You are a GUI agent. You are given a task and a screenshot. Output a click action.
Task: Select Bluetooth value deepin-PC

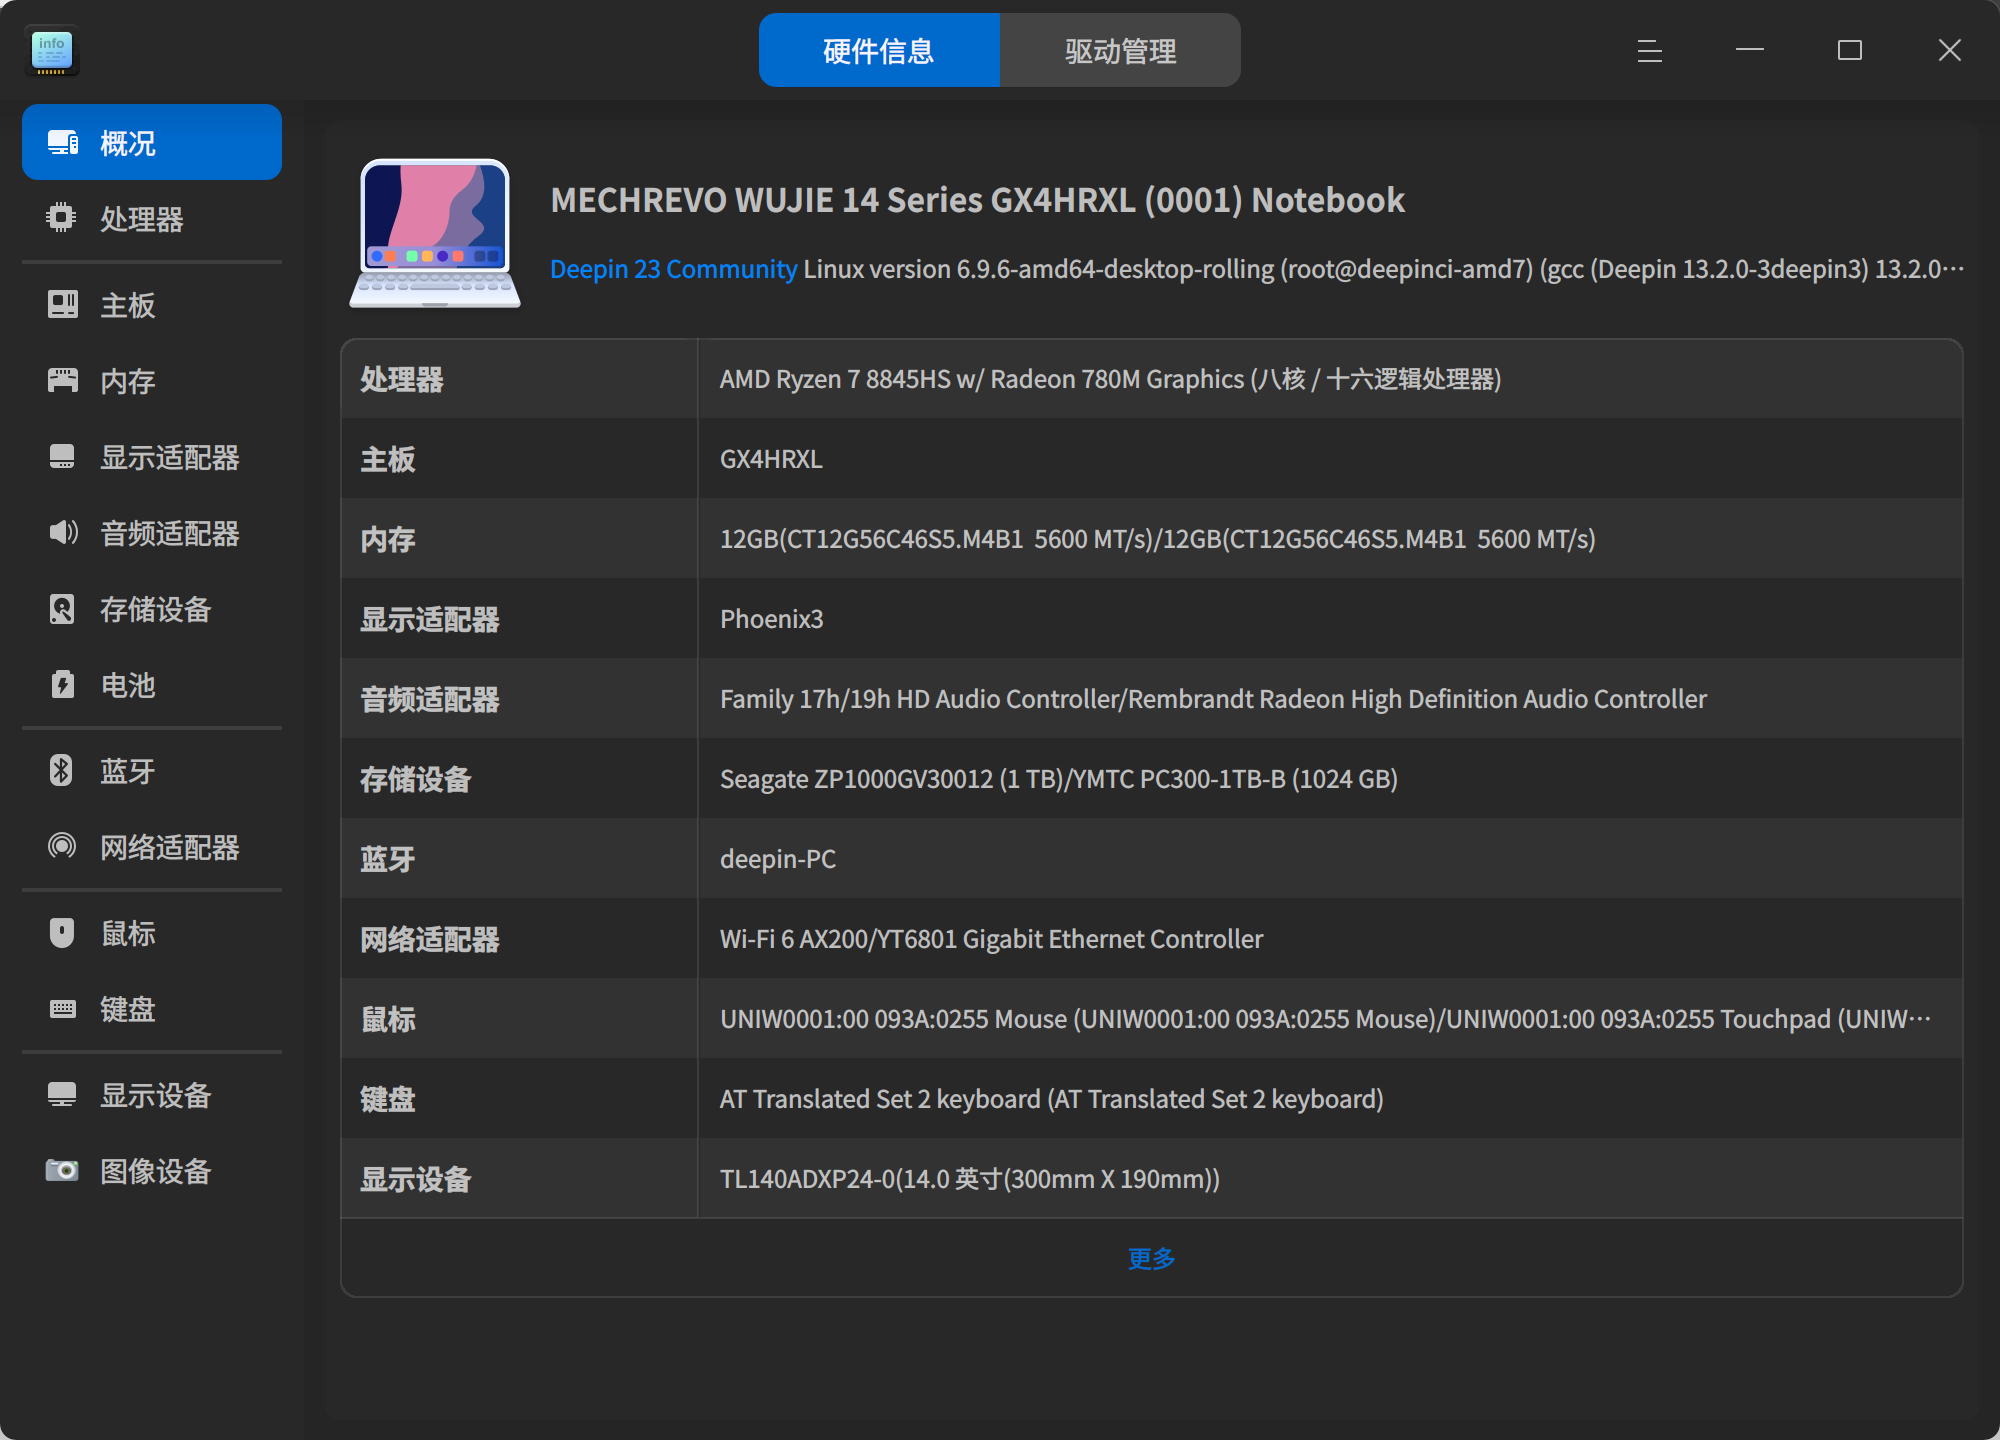click(777, 859)
